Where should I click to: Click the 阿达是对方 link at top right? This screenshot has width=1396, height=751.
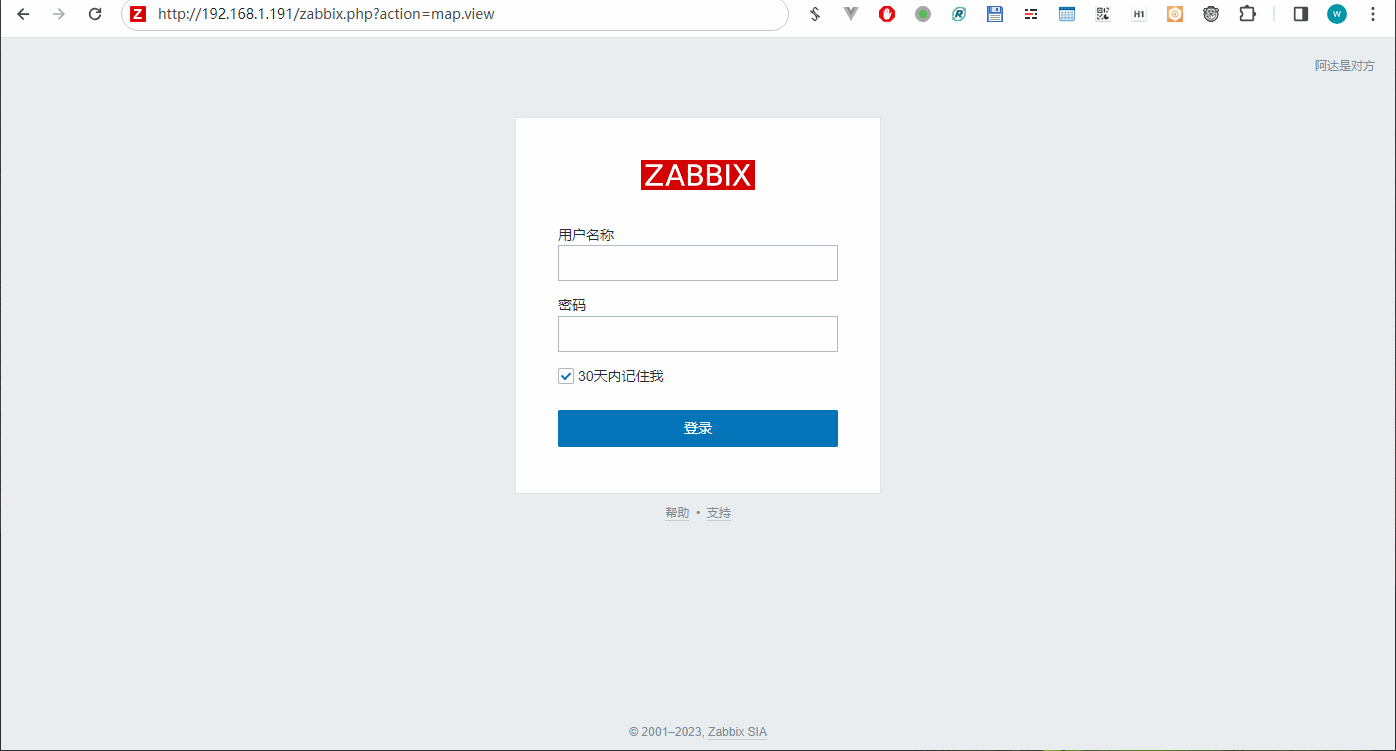coord(1344,66)
